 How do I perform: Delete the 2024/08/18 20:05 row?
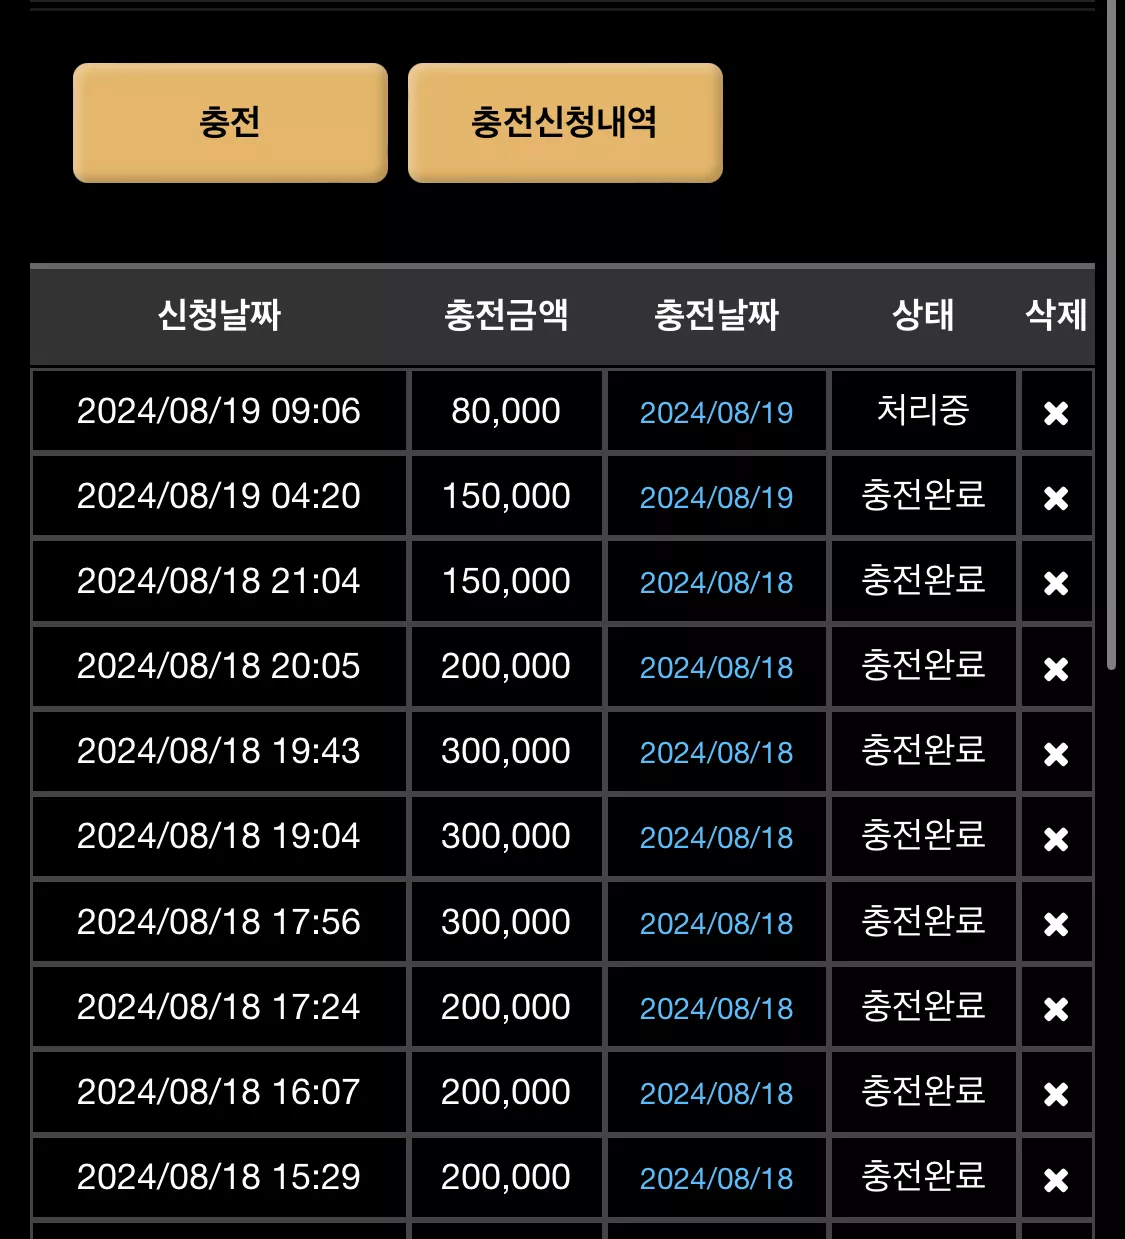(1056, 669)
